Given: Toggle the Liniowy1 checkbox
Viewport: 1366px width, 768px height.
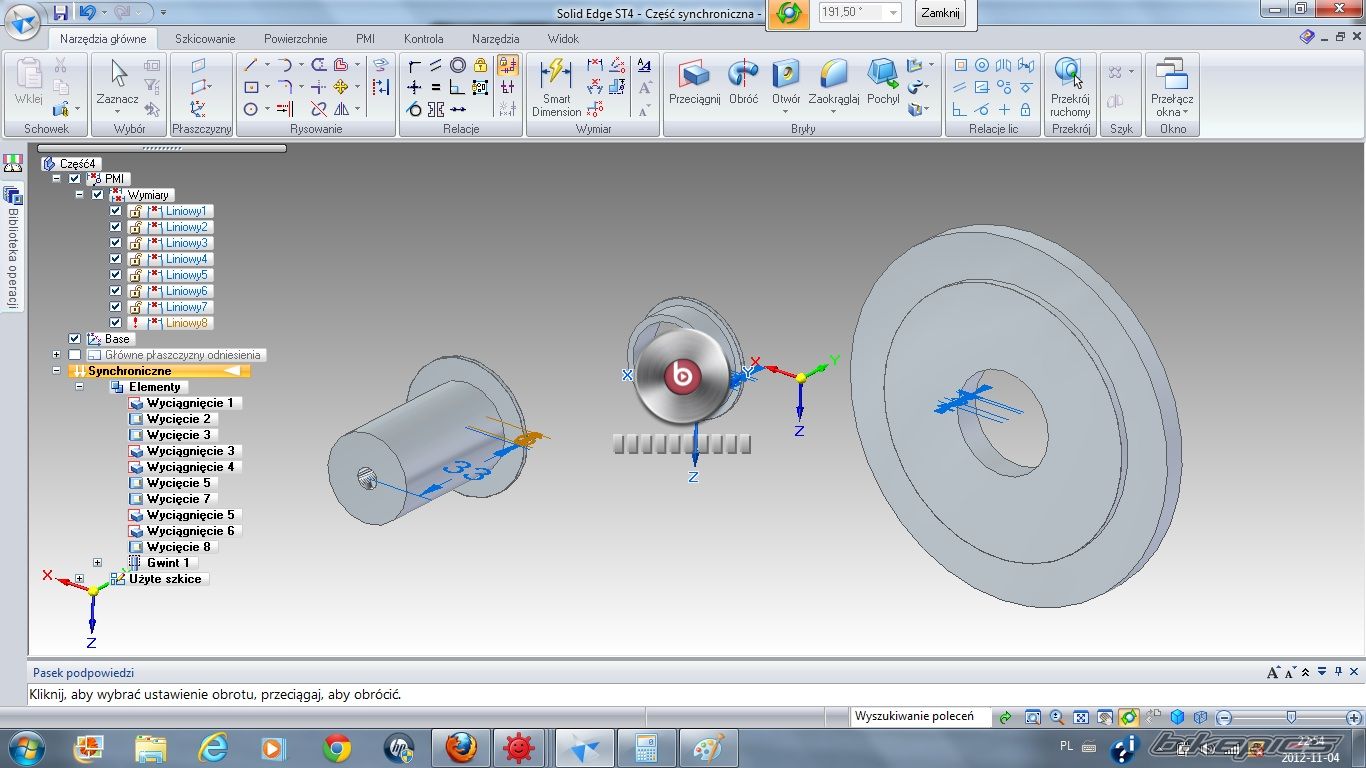Looking at the screenshot, I should click(x=116, y=211).
